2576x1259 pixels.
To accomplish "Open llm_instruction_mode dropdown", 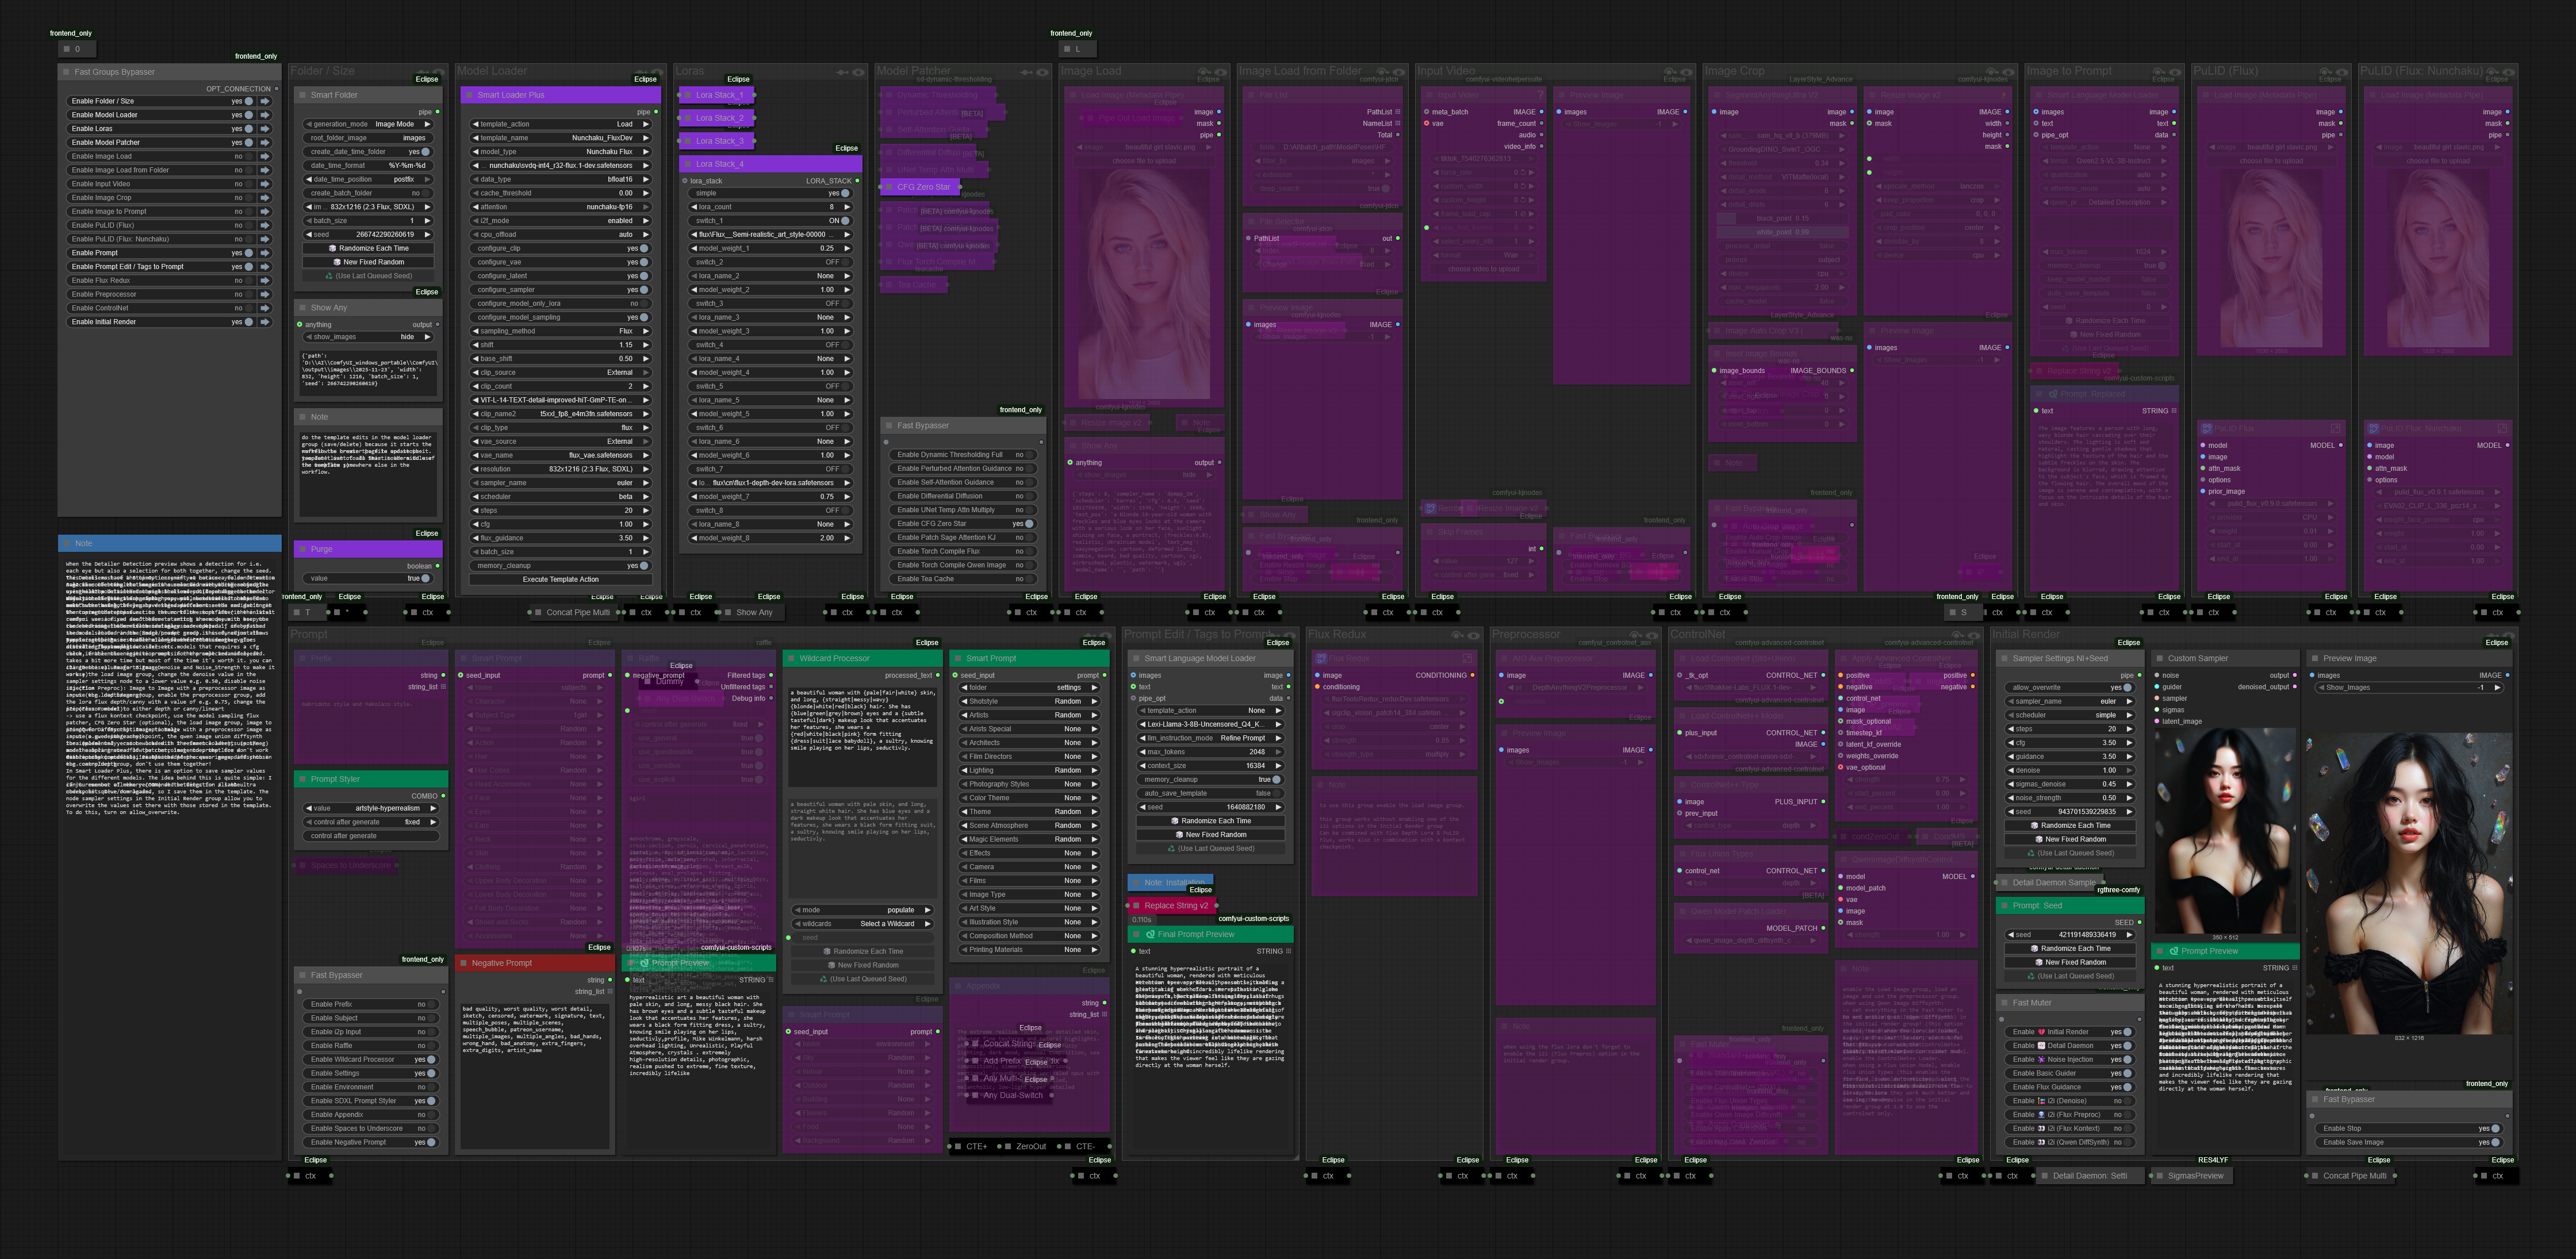I will (1210, 738).
